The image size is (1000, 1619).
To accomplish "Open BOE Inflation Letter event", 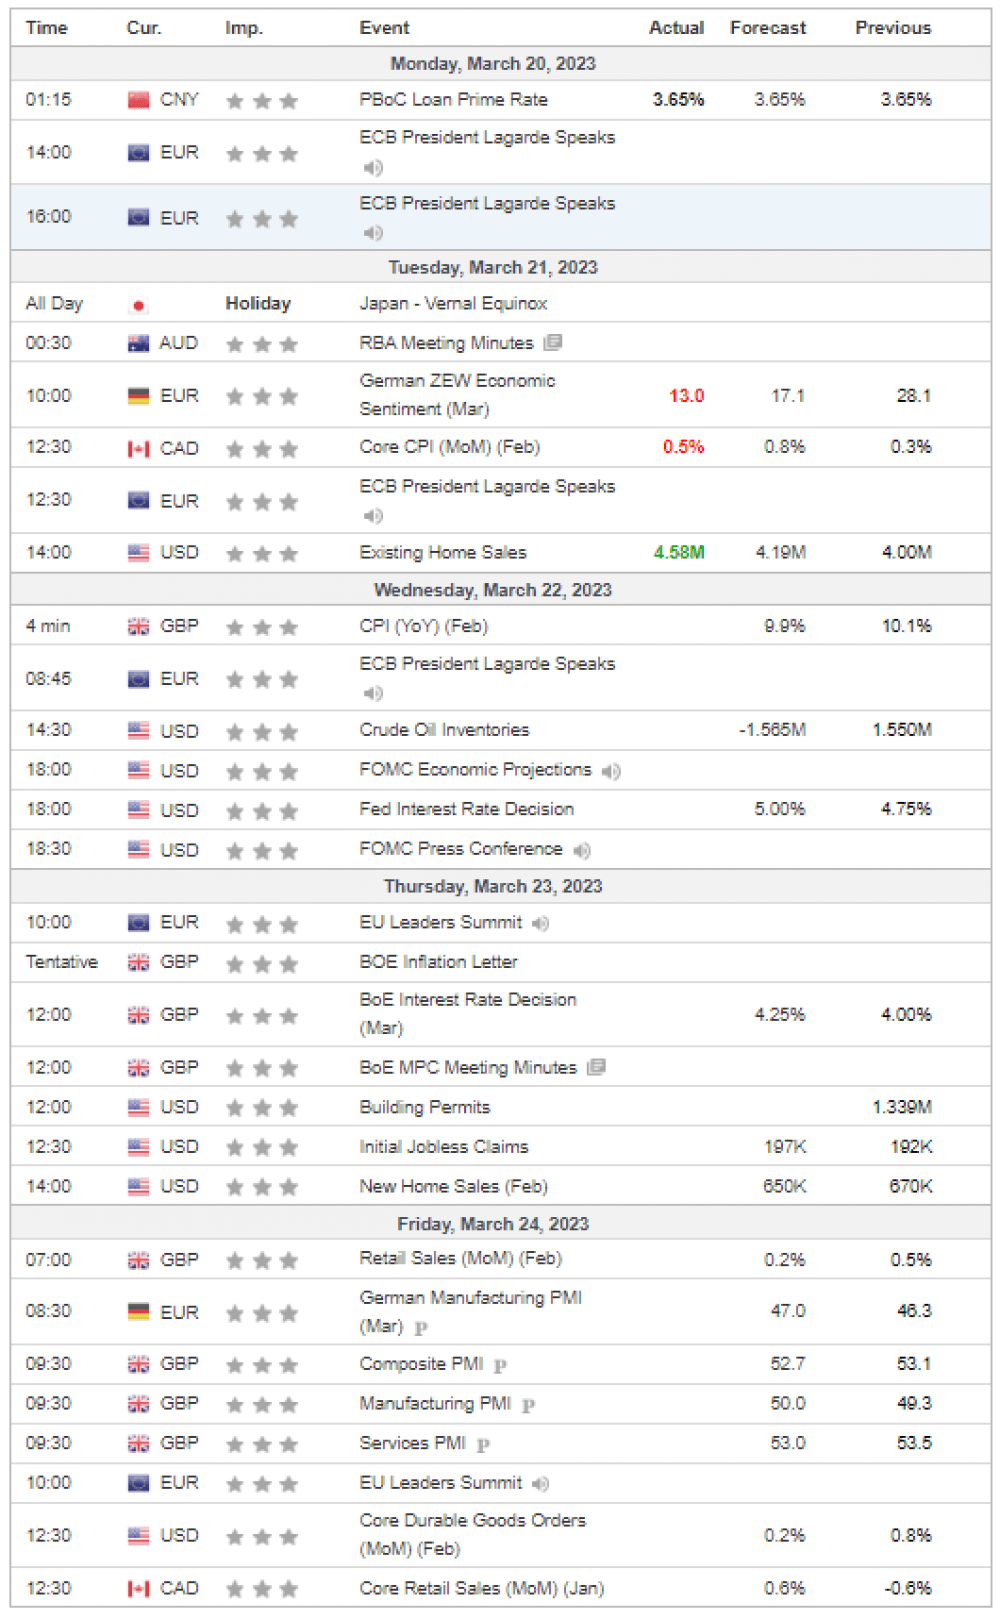I will [x=439, y=962].
